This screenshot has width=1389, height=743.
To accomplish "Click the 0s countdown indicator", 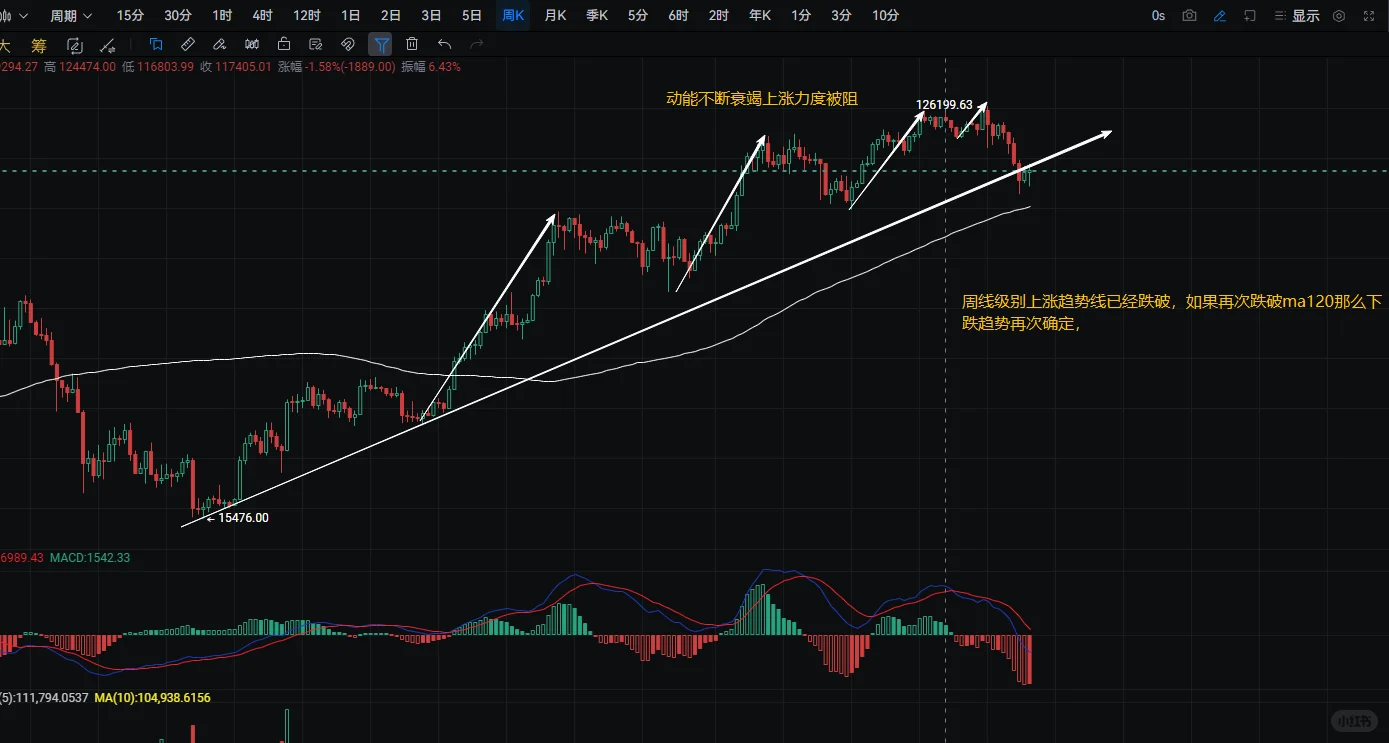I will tap(1158, 16).
